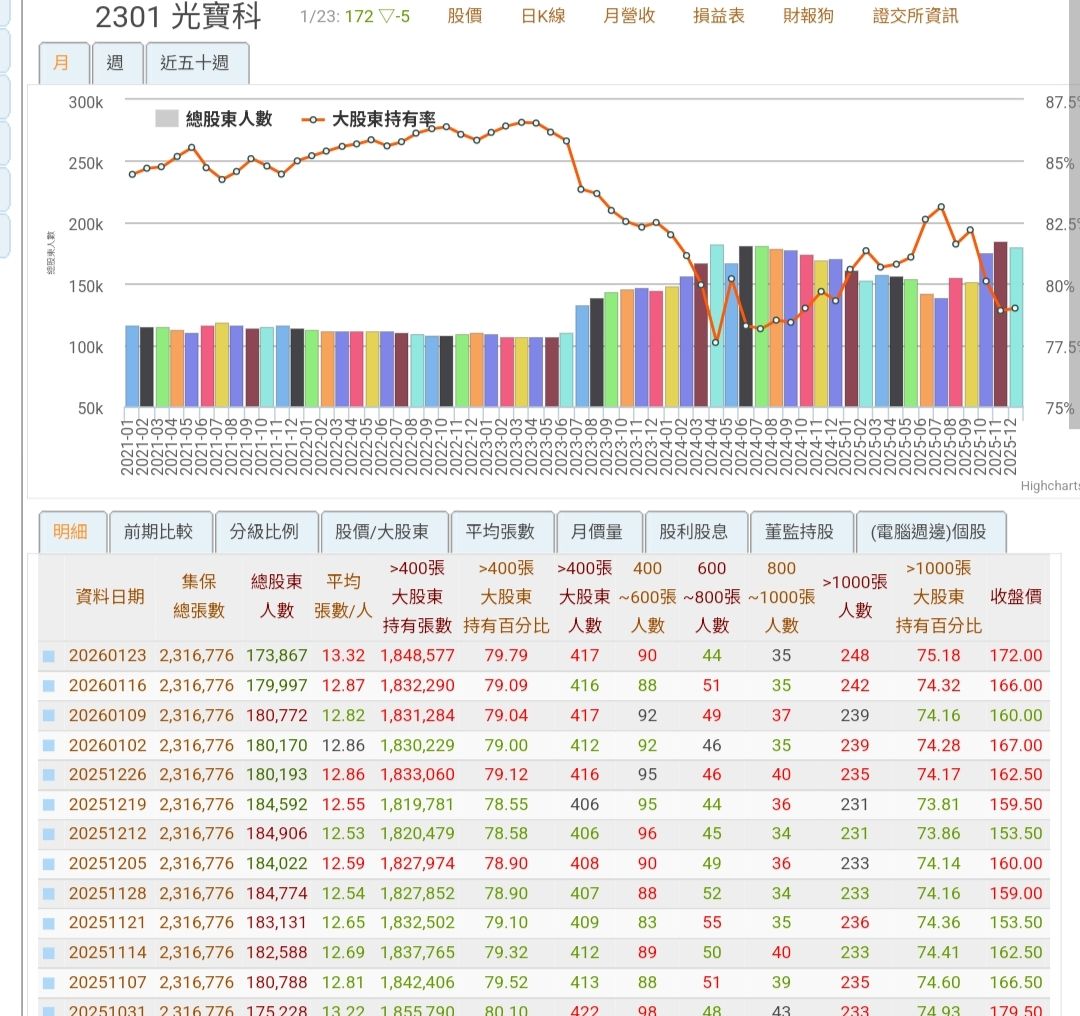This screenshot has width=1080, height=1016.
Task: Click the blue detail icon on the 20251121 row
Action: [x=50, y=923]
